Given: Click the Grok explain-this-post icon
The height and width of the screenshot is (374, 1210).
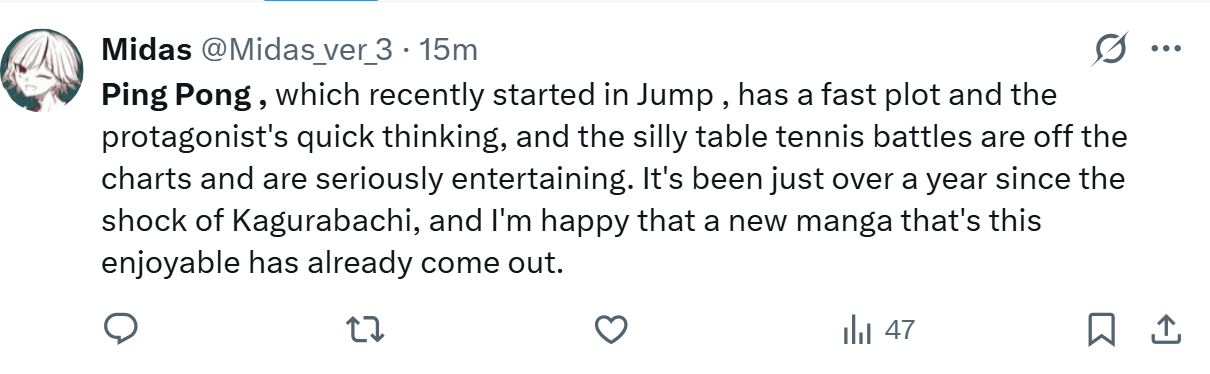Looking at the screenshot, I should tap(1111, 49).
